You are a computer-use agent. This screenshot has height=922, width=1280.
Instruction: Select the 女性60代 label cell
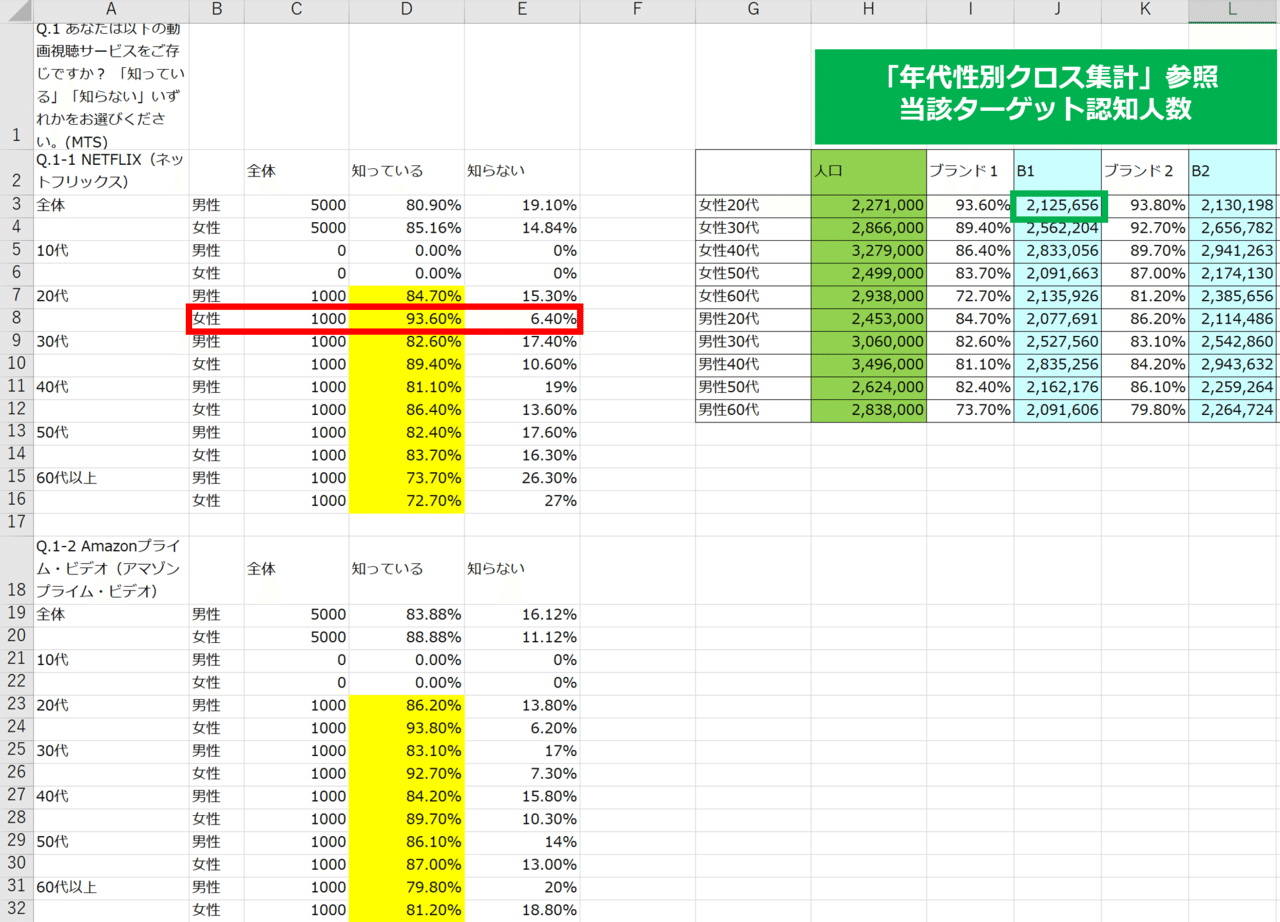(x=753, y=297)
